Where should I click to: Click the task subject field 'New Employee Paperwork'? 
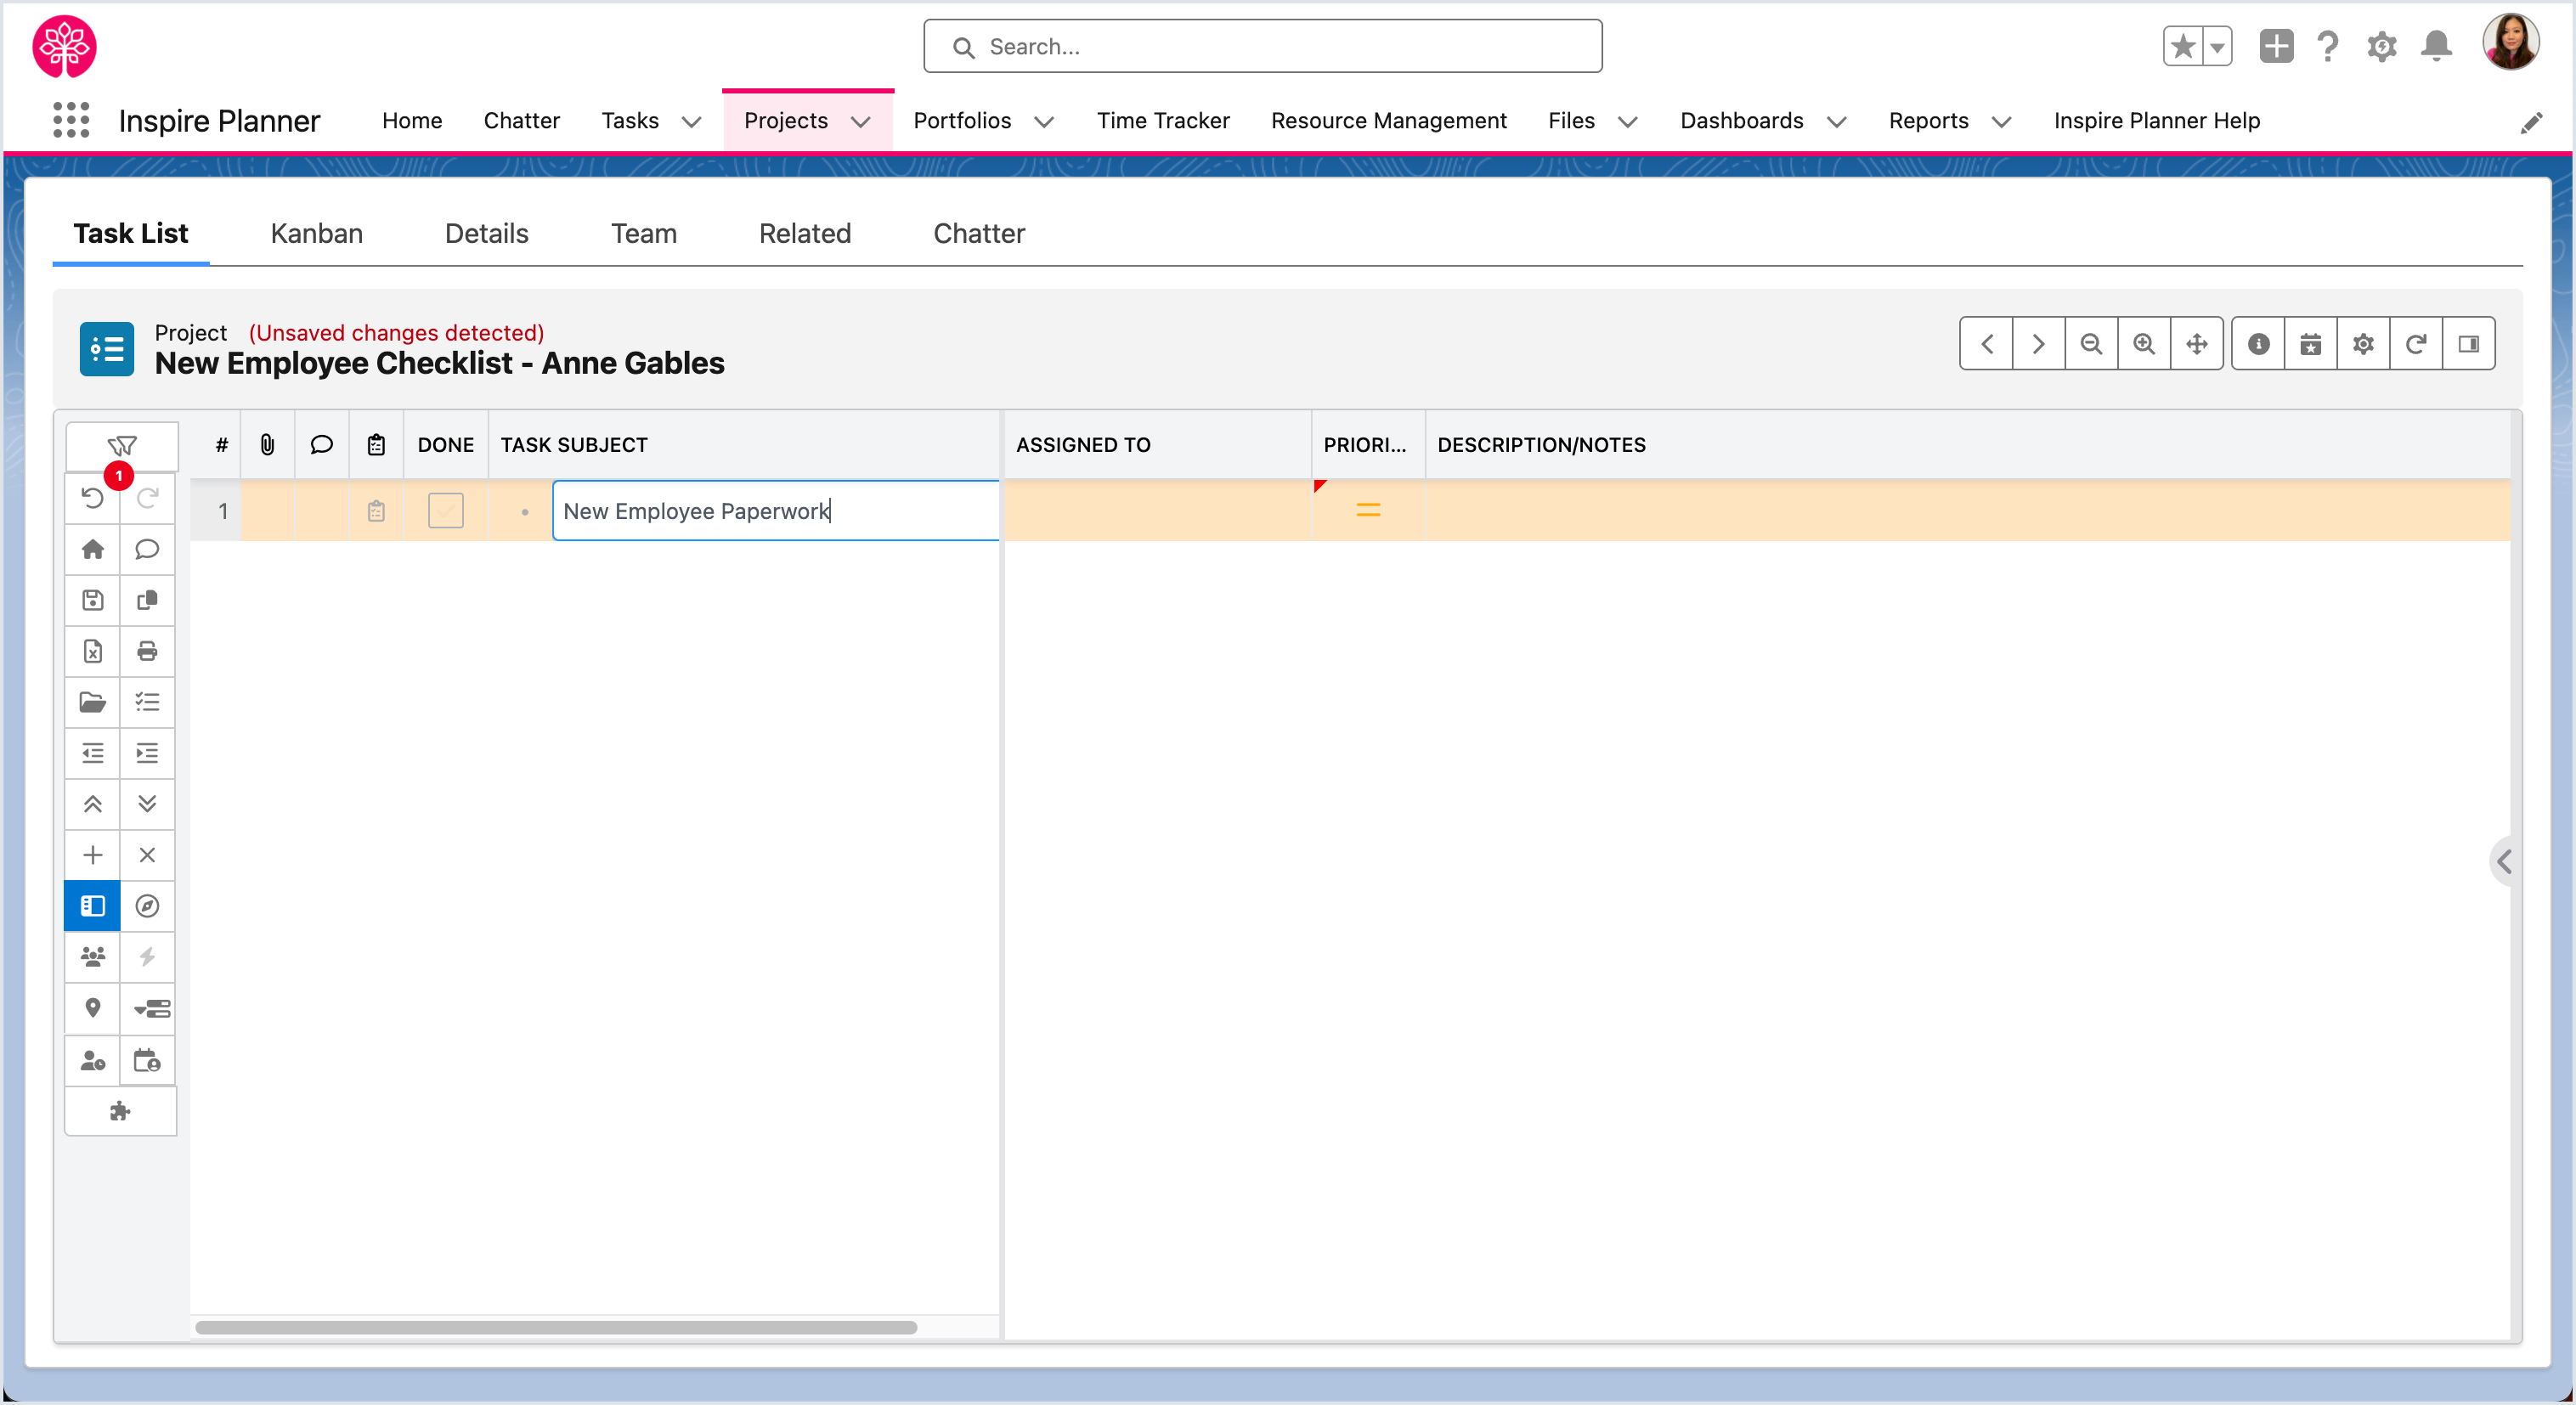tap(776, 511)
